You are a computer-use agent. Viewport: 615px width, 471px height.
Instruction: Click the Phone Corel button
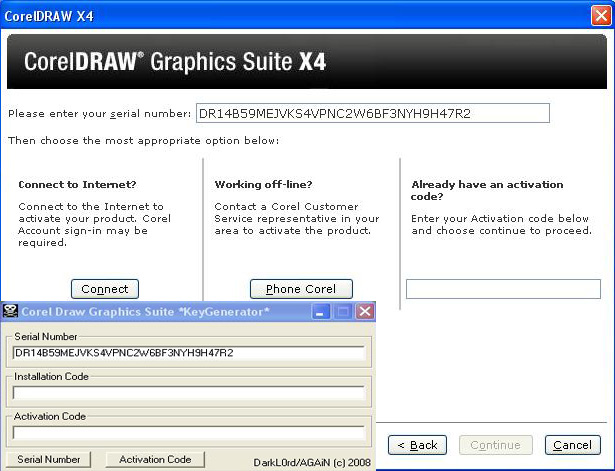point(301,289)
